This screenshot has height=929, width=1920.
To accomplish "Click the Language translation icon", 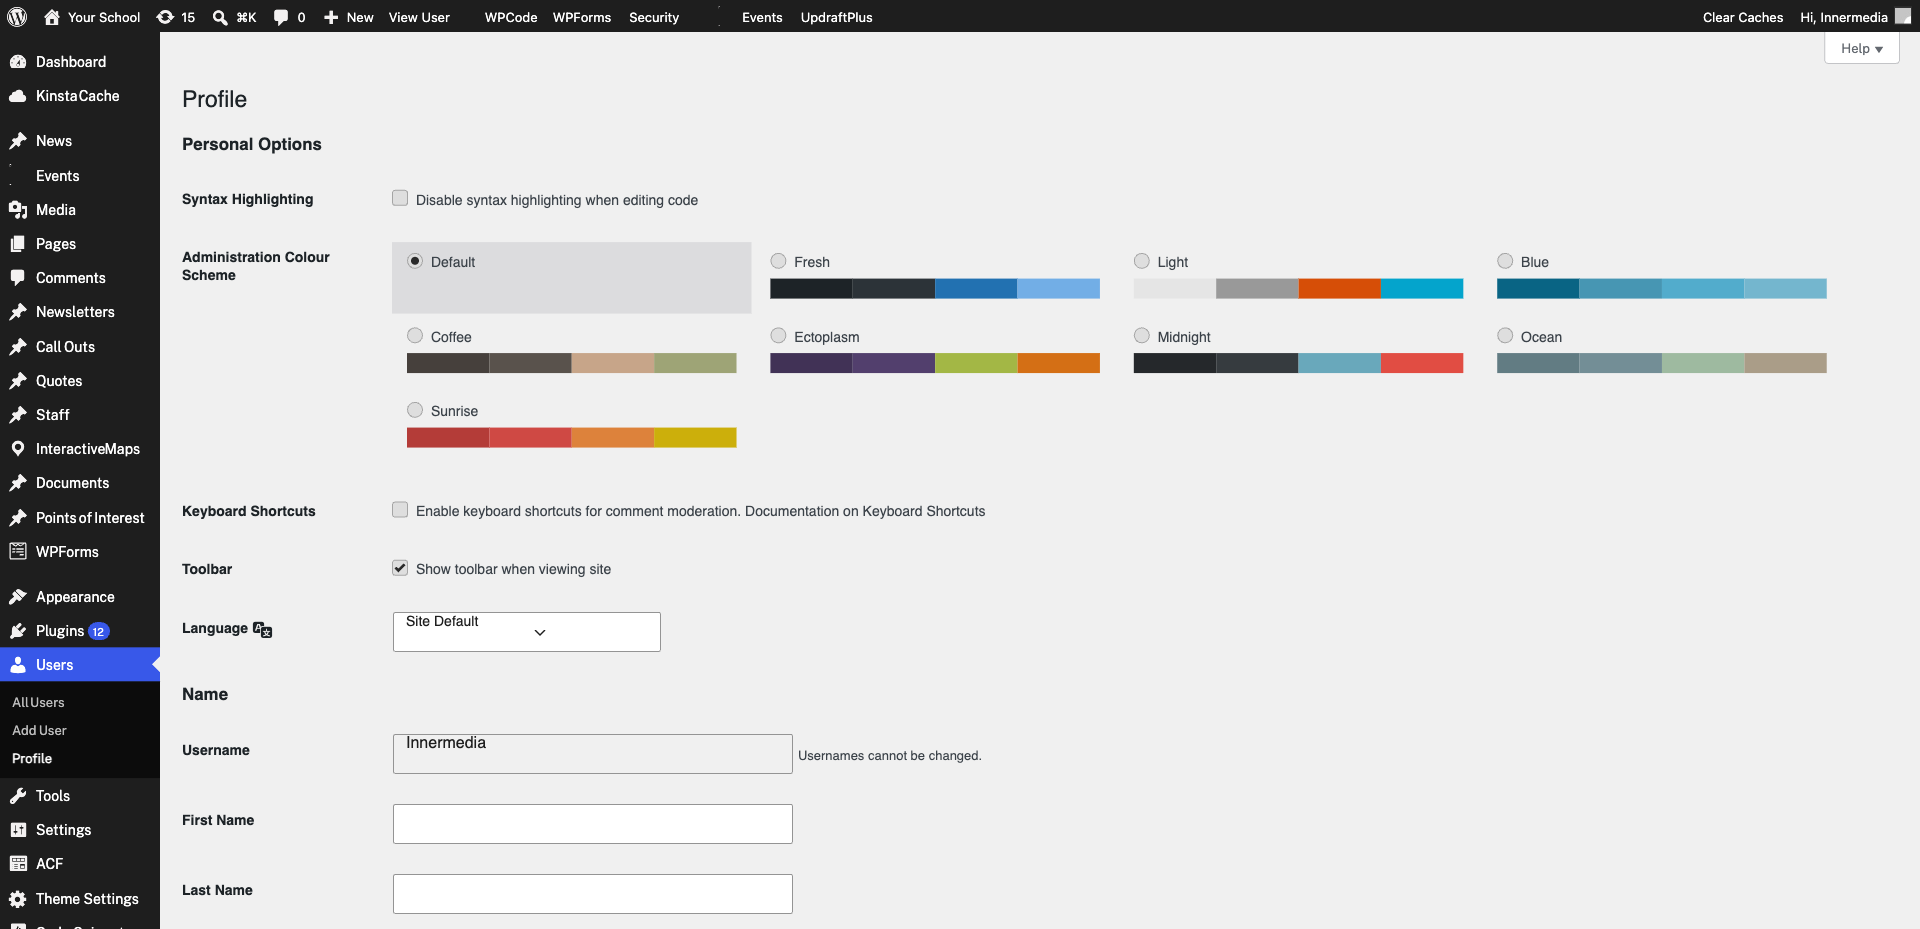I will [x=263, y=629].
